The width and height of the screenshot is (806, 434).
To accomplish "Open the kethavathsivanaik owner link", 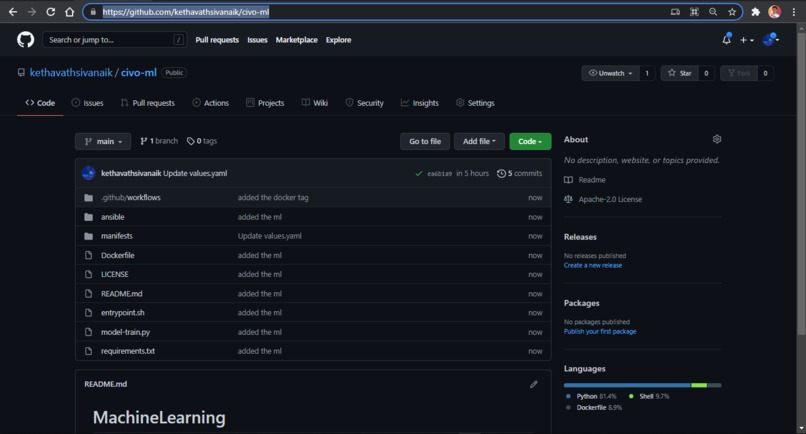I will click(71, 73).
